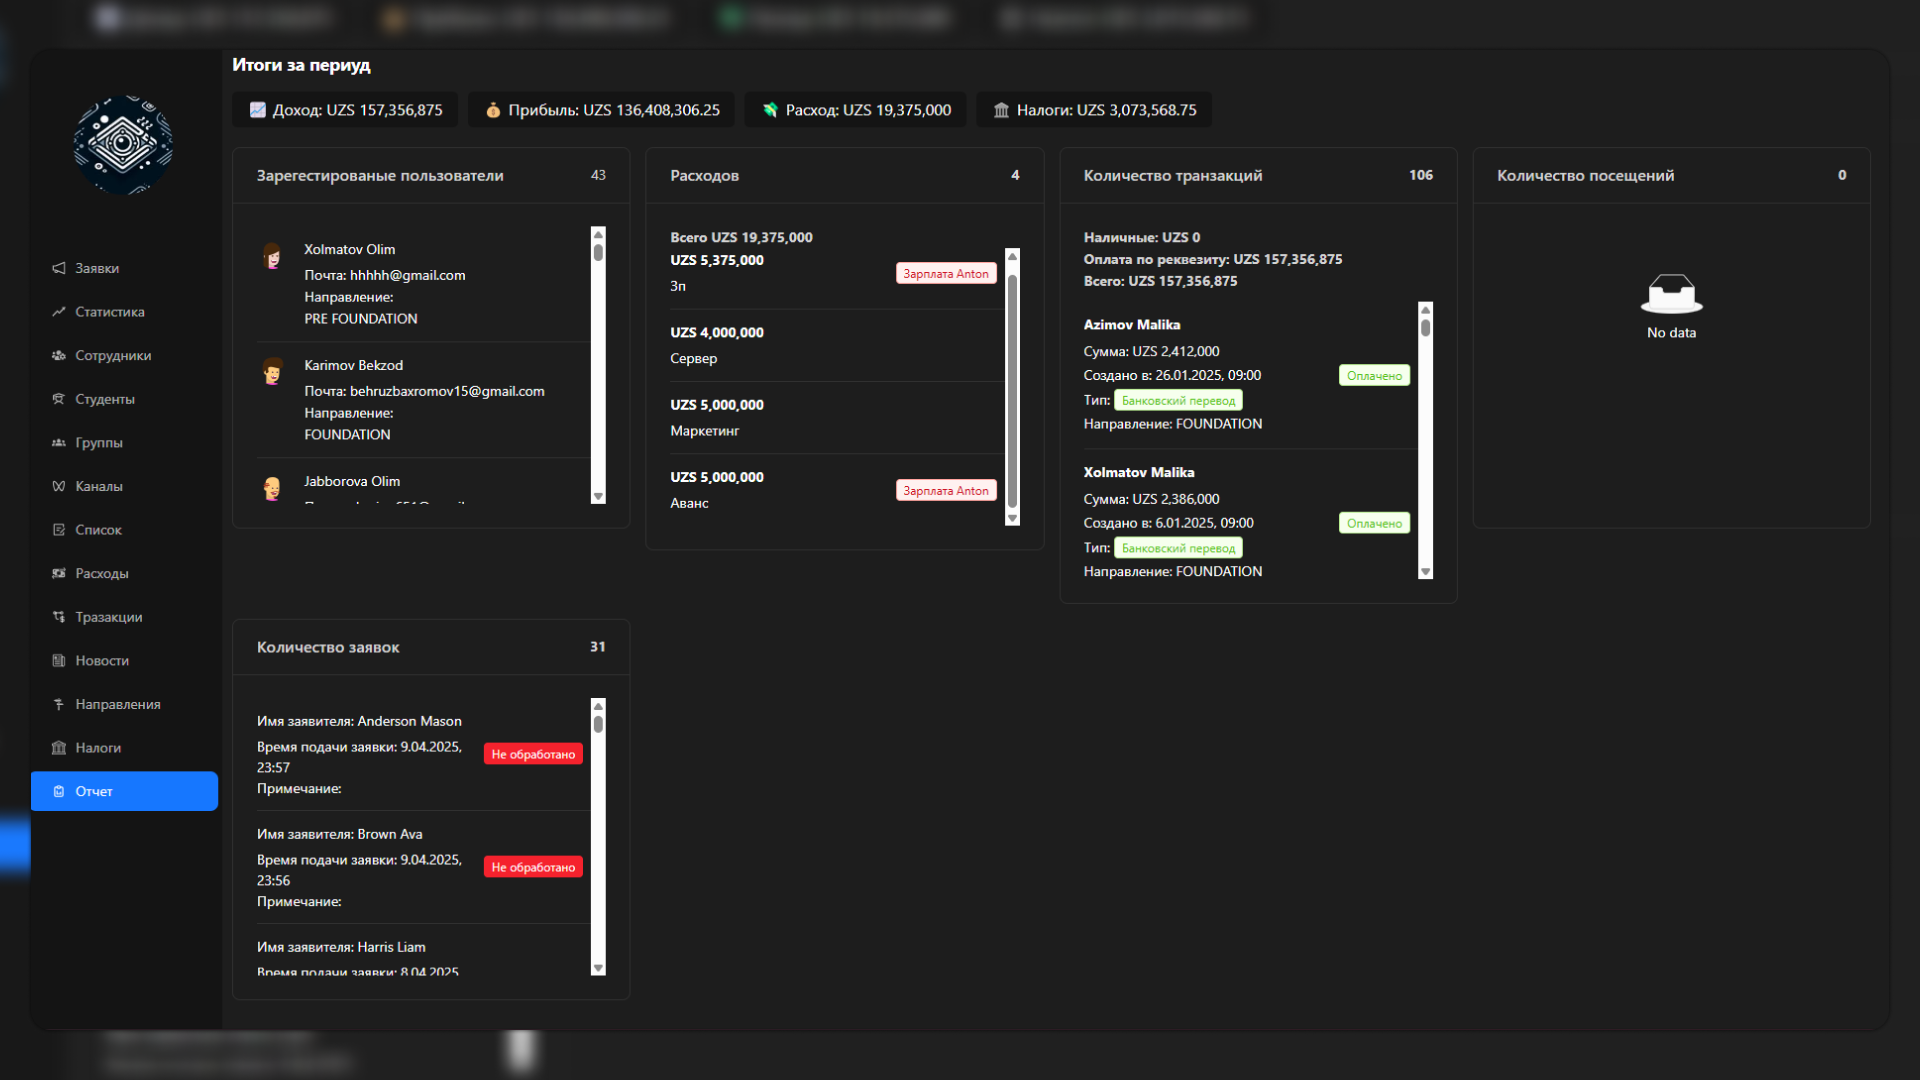1920x1080 pixels.
Task: Click Karimov Bekzod user avatar thumbnail
Action: tap(272, 371)
